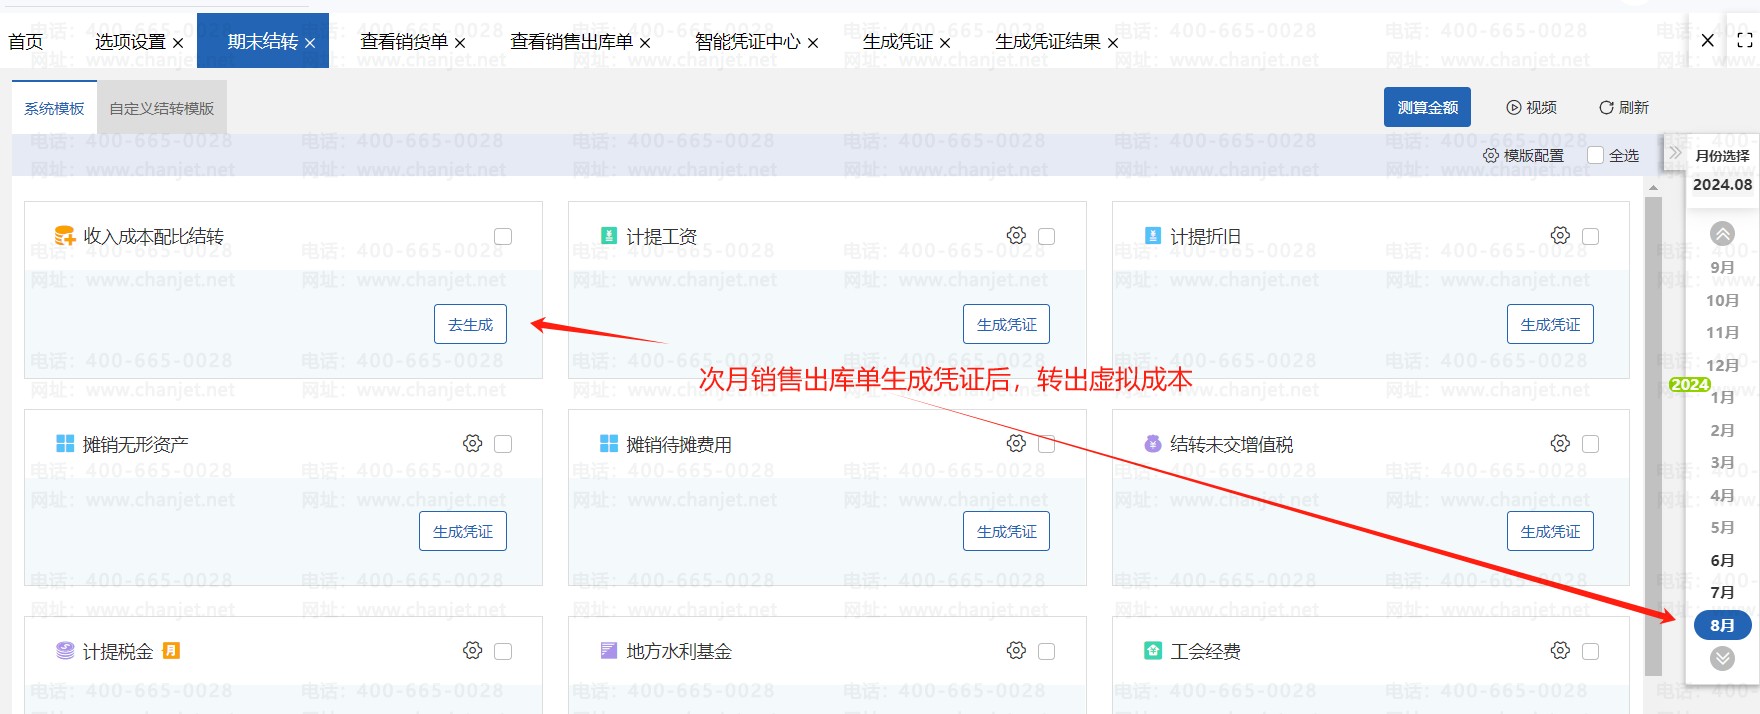
Task: Open the 视频 tutorial
Action: click(1531, 107)
